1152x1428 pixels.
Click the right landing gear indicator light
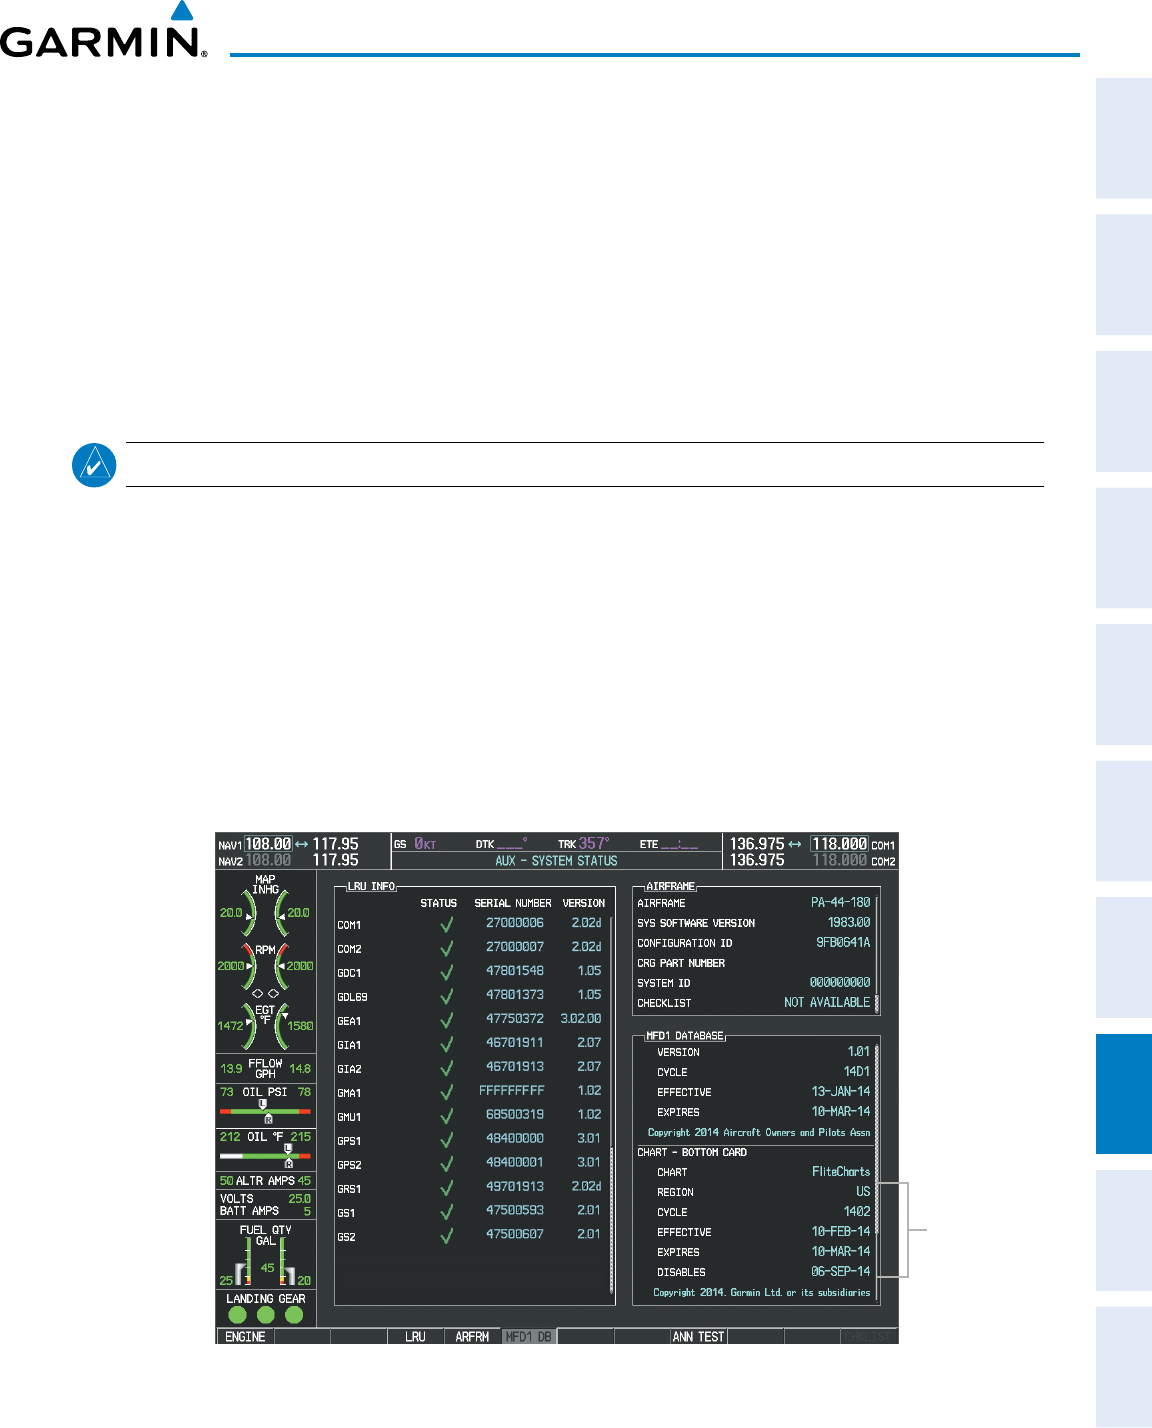click(x=294, y=1315)
